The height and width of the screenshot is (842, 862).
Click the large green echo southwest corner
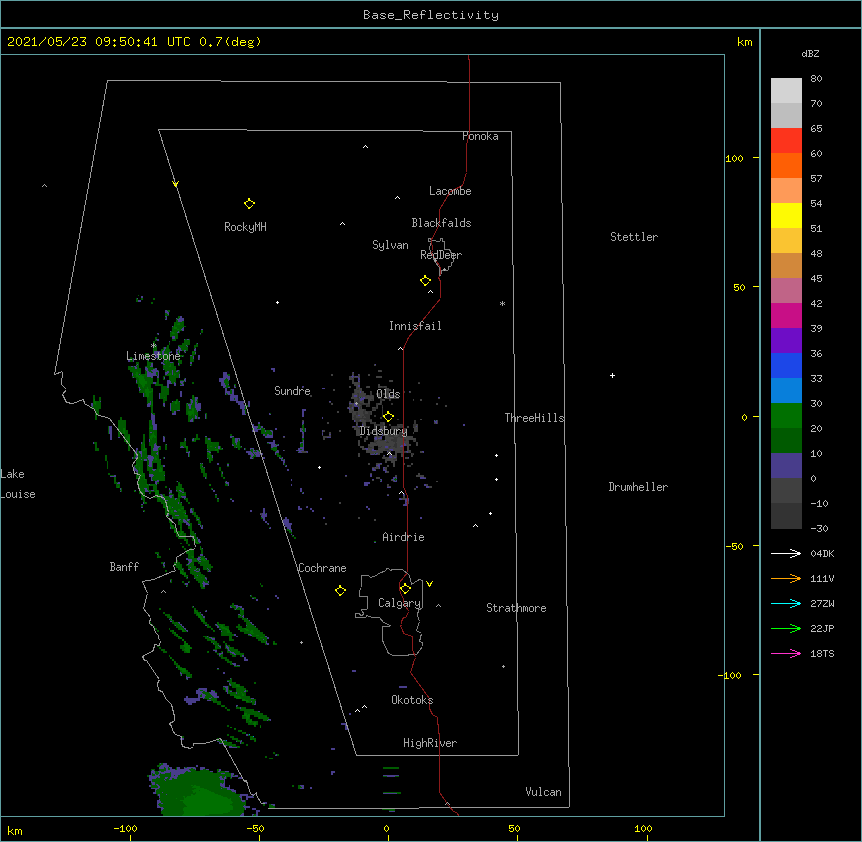tap(198, 791)
